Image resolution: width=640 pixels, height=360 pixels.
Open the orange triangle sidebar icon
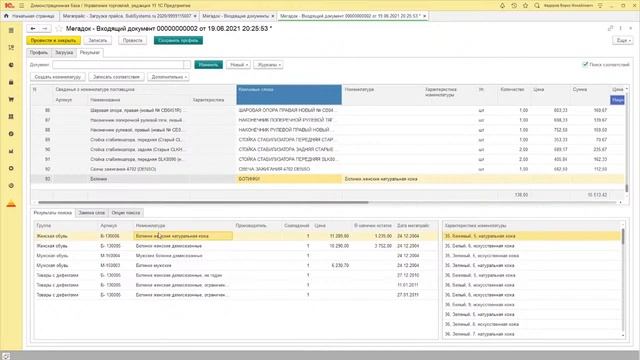(11, 204)
